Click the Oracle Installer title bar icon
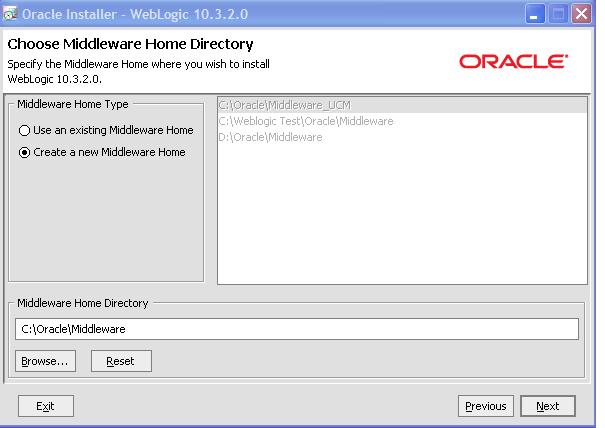Image resolution: width=605 pixels, height=428 pixels. [10, 14]
